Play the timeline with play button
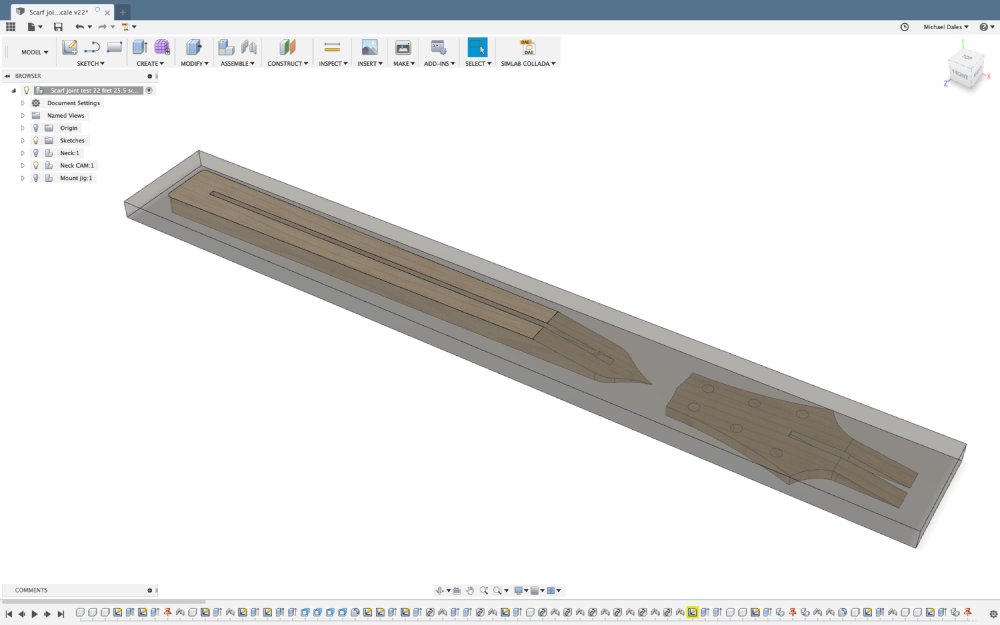Viewport: 1000px width, 625px height. click(34, 614)
